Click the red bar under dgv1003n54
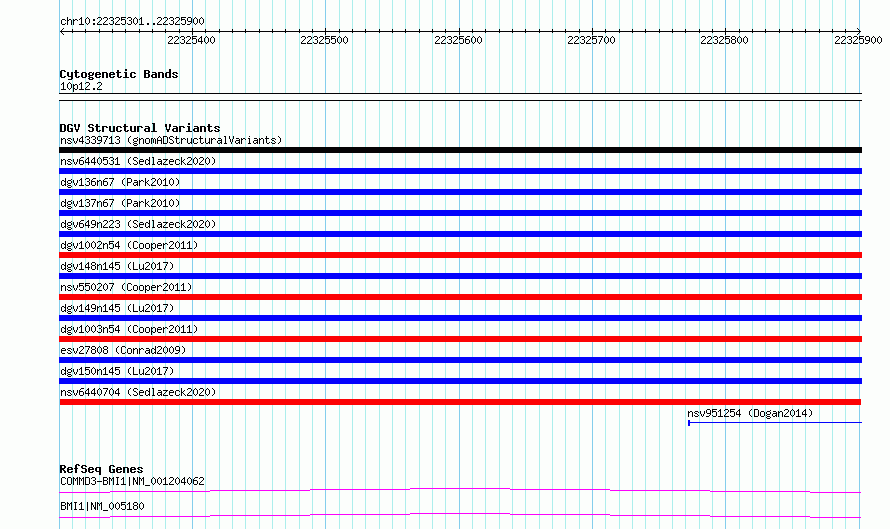 point(460,339)
